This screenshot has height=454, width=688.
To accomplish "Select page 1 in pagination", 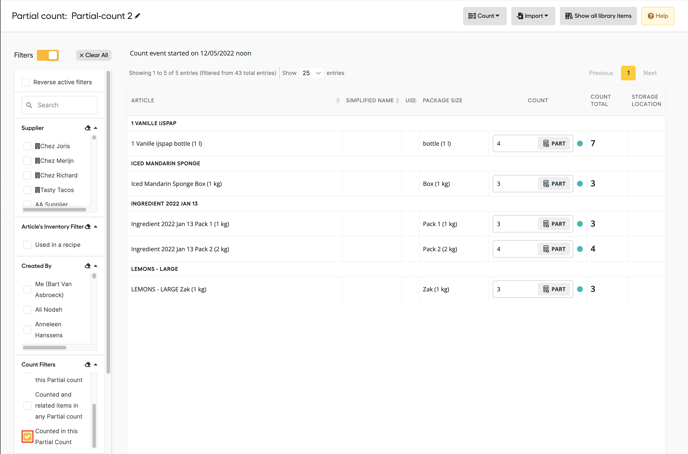I will coord(628,73).
